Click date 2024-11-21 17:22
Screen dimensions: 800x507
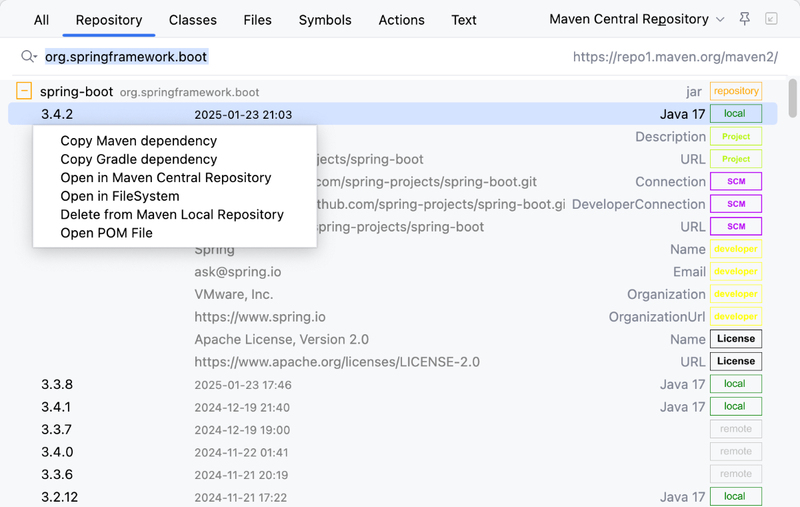(x=240, y=497)
